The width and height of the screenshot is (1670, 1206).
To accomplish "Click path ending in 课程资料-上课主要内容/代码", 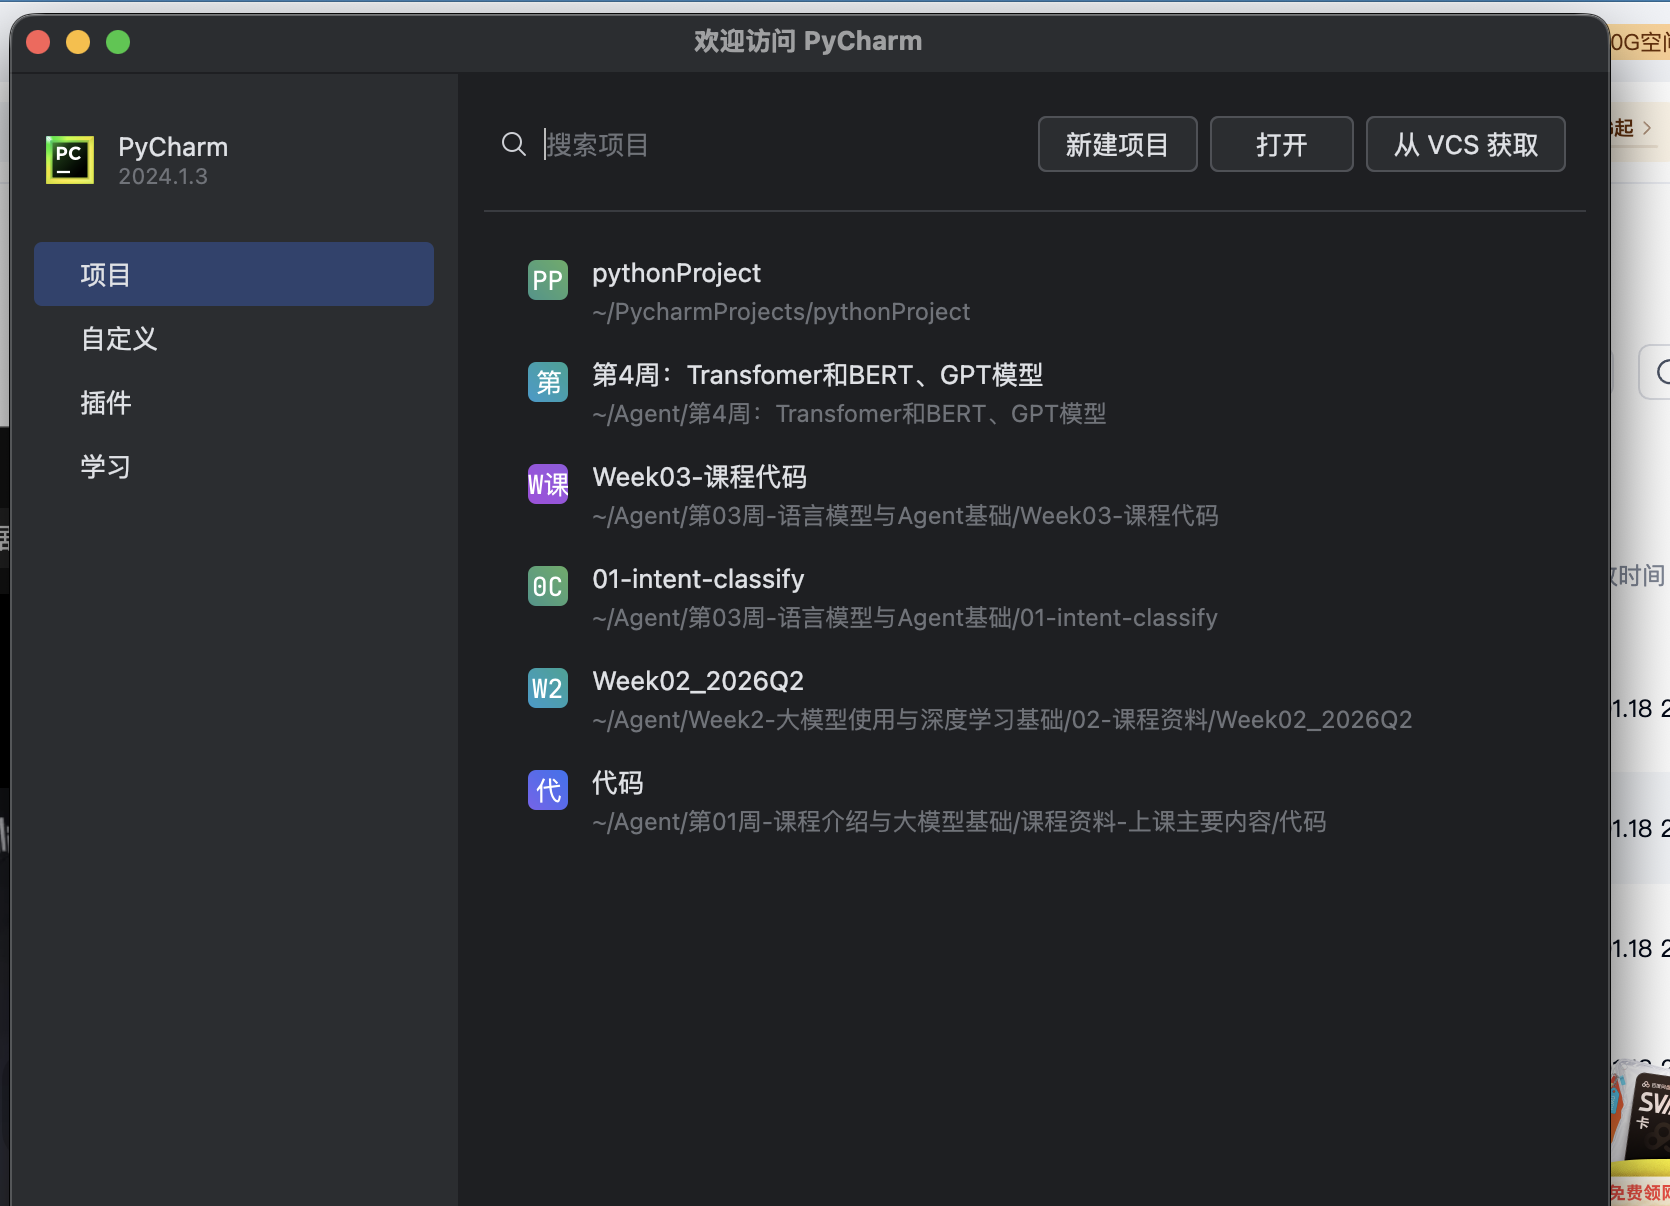I will tap(959, 822).
